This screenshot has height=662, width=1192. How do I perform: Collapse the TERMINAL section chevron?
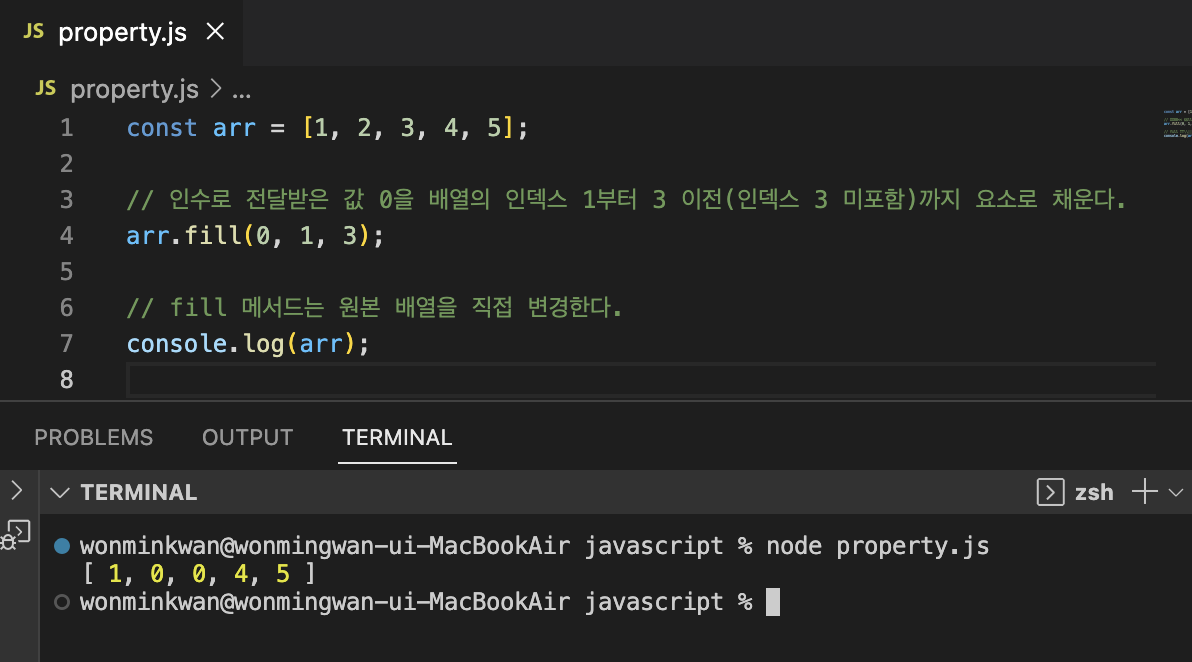(60, 493)
